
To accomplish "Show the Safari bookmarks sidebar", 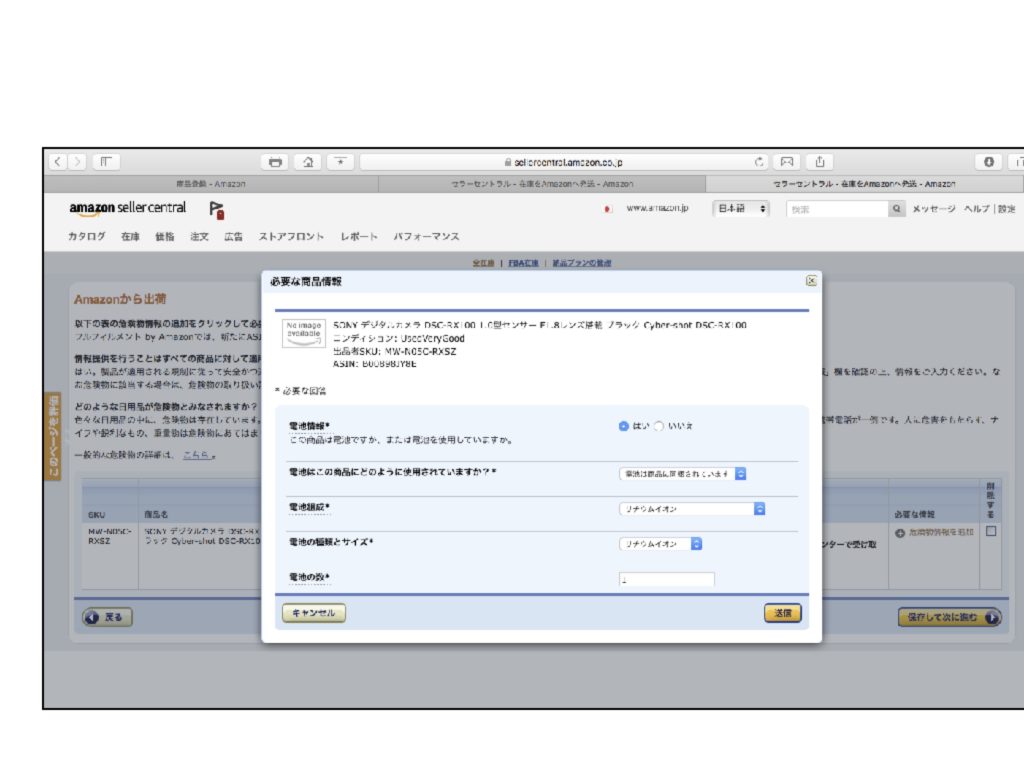I will (x=106, y=162).
